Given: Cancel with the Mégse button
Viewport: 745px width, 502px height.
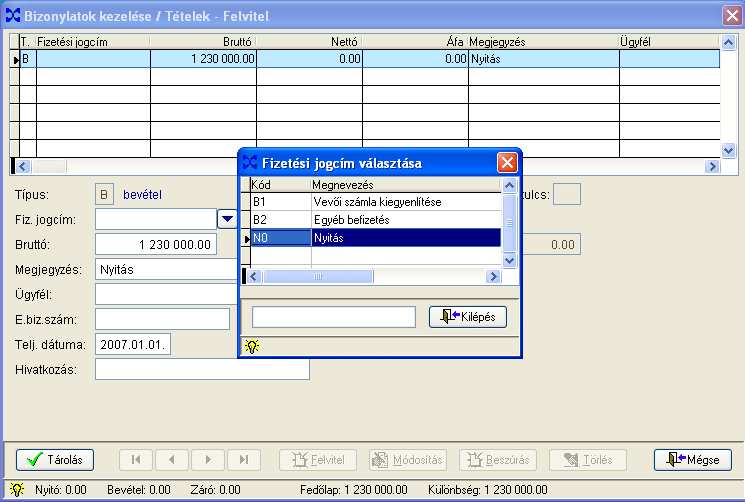Looking at the screenshot, I should (x=693, y=460).
